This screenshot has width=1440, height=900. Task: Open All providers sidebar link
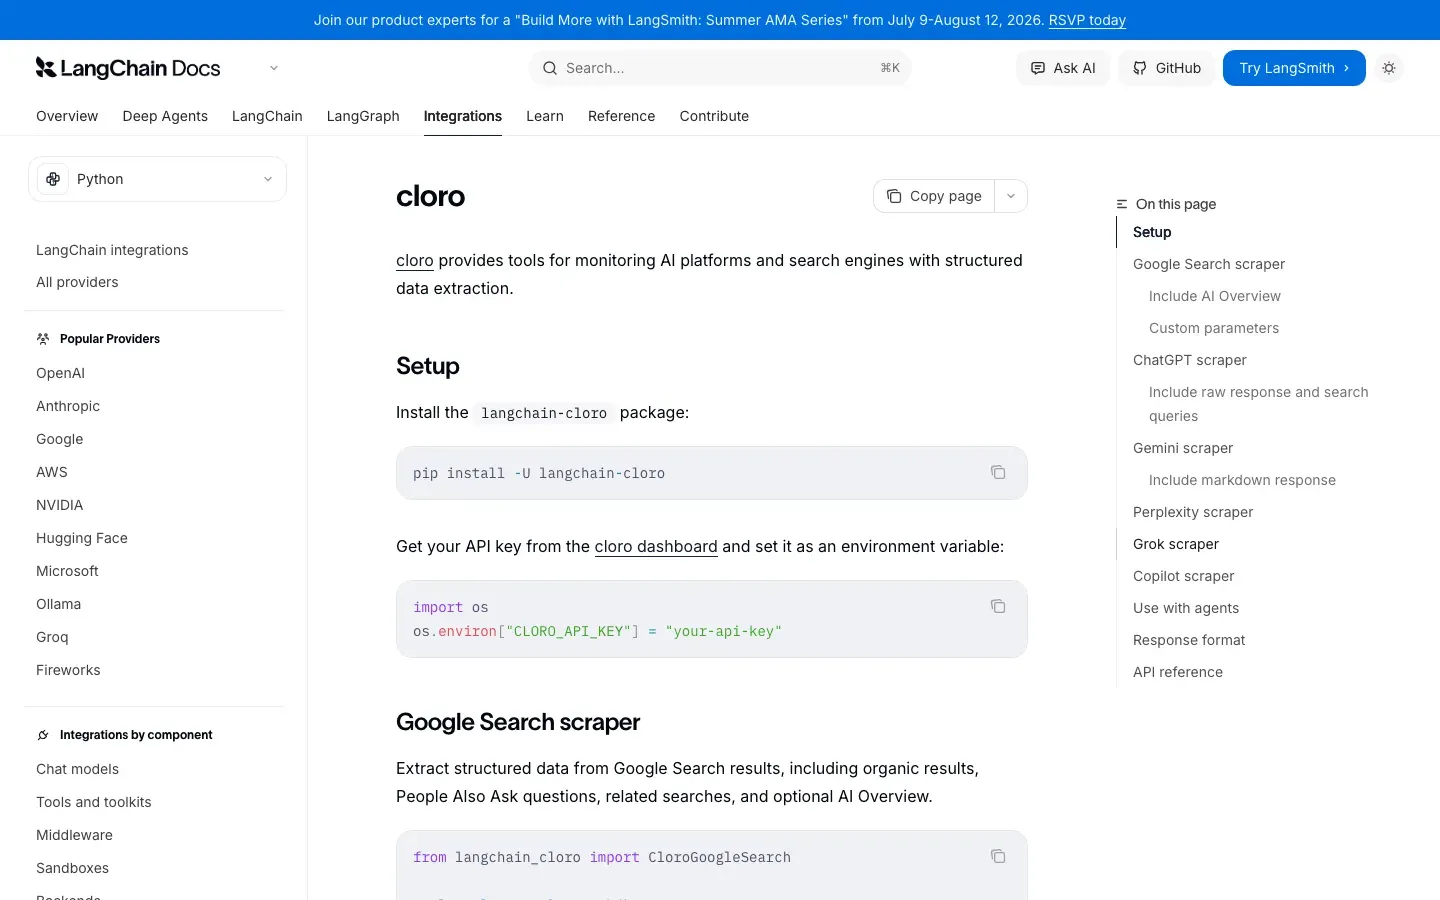pos(77,282)
